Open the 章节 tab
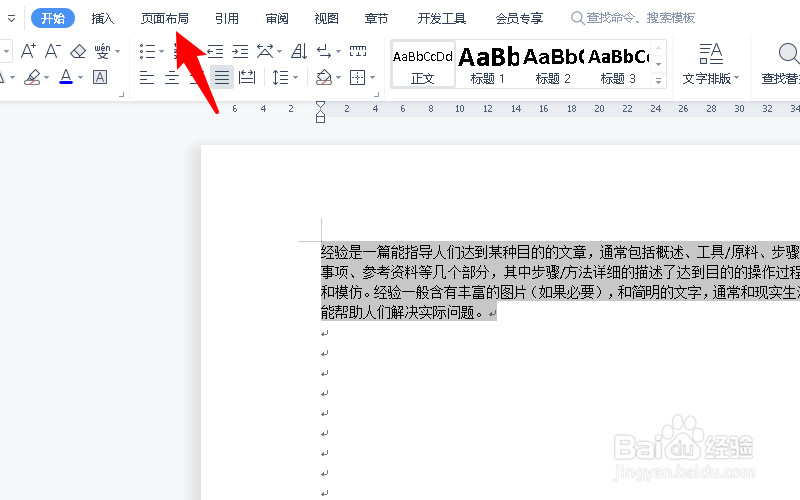Viewport: 800px width, 500px height. coord(377,18)
